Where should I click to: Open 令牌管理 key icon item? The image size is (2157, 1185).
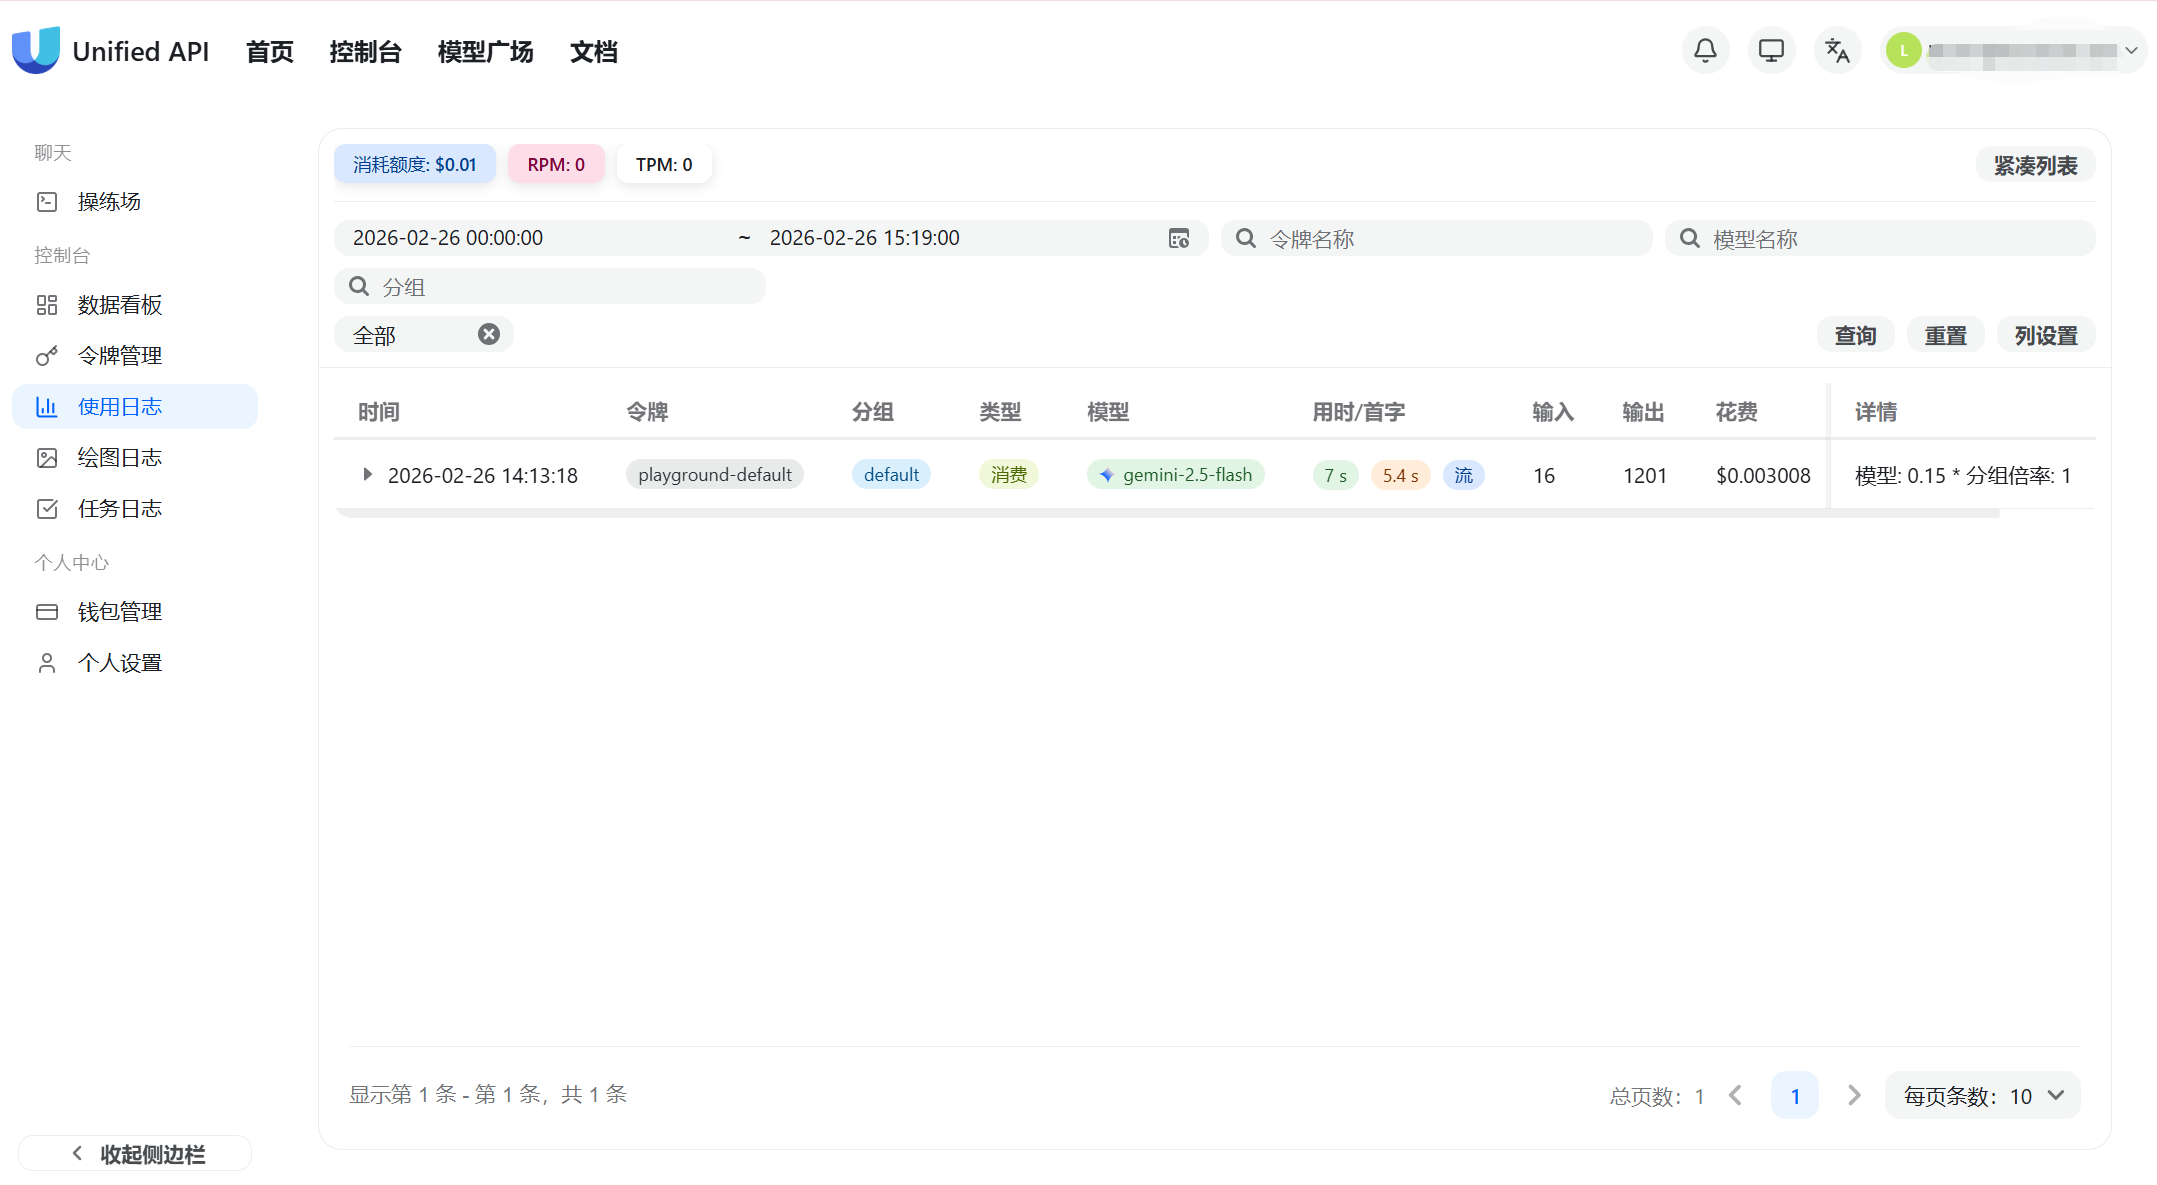pyautogui.click(x=119, y=356)
